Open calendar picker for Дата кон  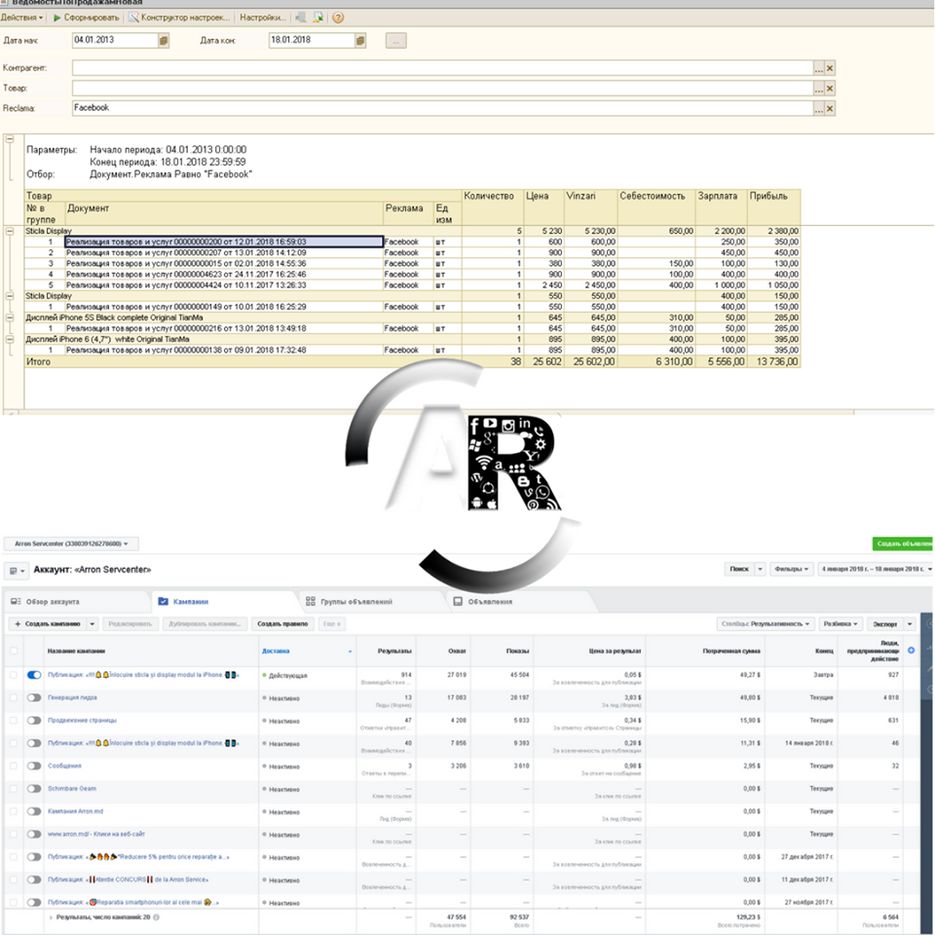(x=360, y=41)
